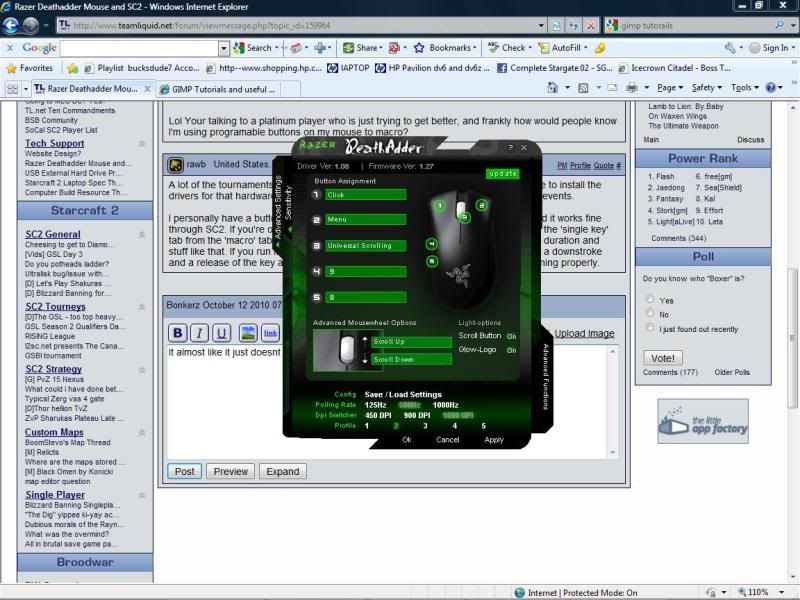This screenshot has width=800, height=600.
Task: Open the Safety menu dropdown
Action: (x=707, y=88)
